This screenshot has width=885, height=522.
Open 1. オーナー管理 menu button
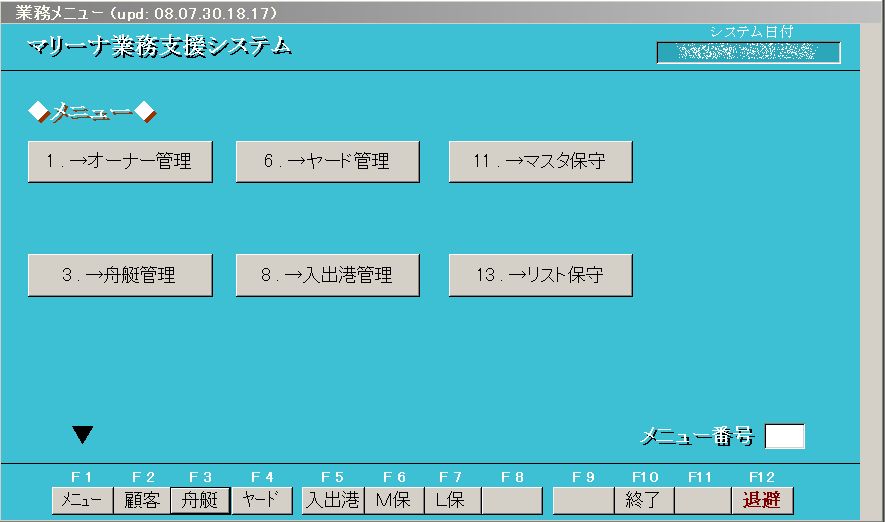[x=120, y=162]
